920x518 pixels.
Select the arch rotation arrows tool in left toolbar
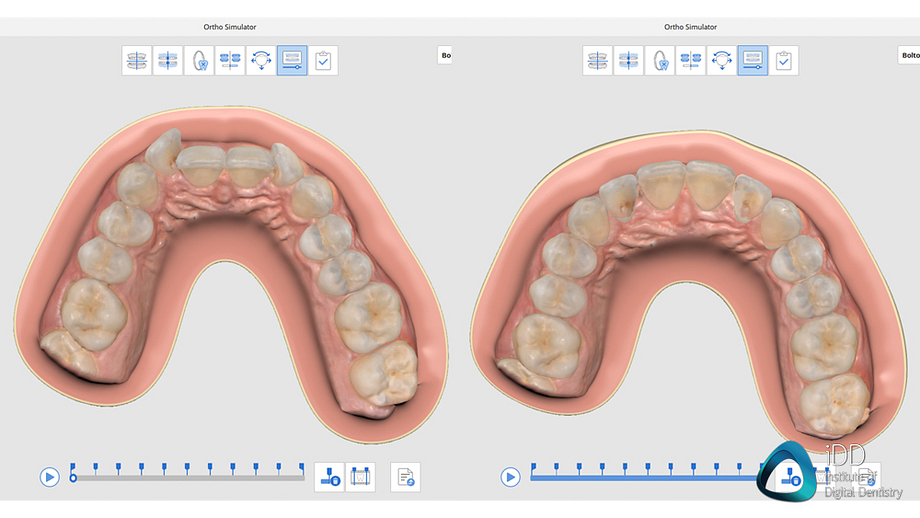coord(261,61)
